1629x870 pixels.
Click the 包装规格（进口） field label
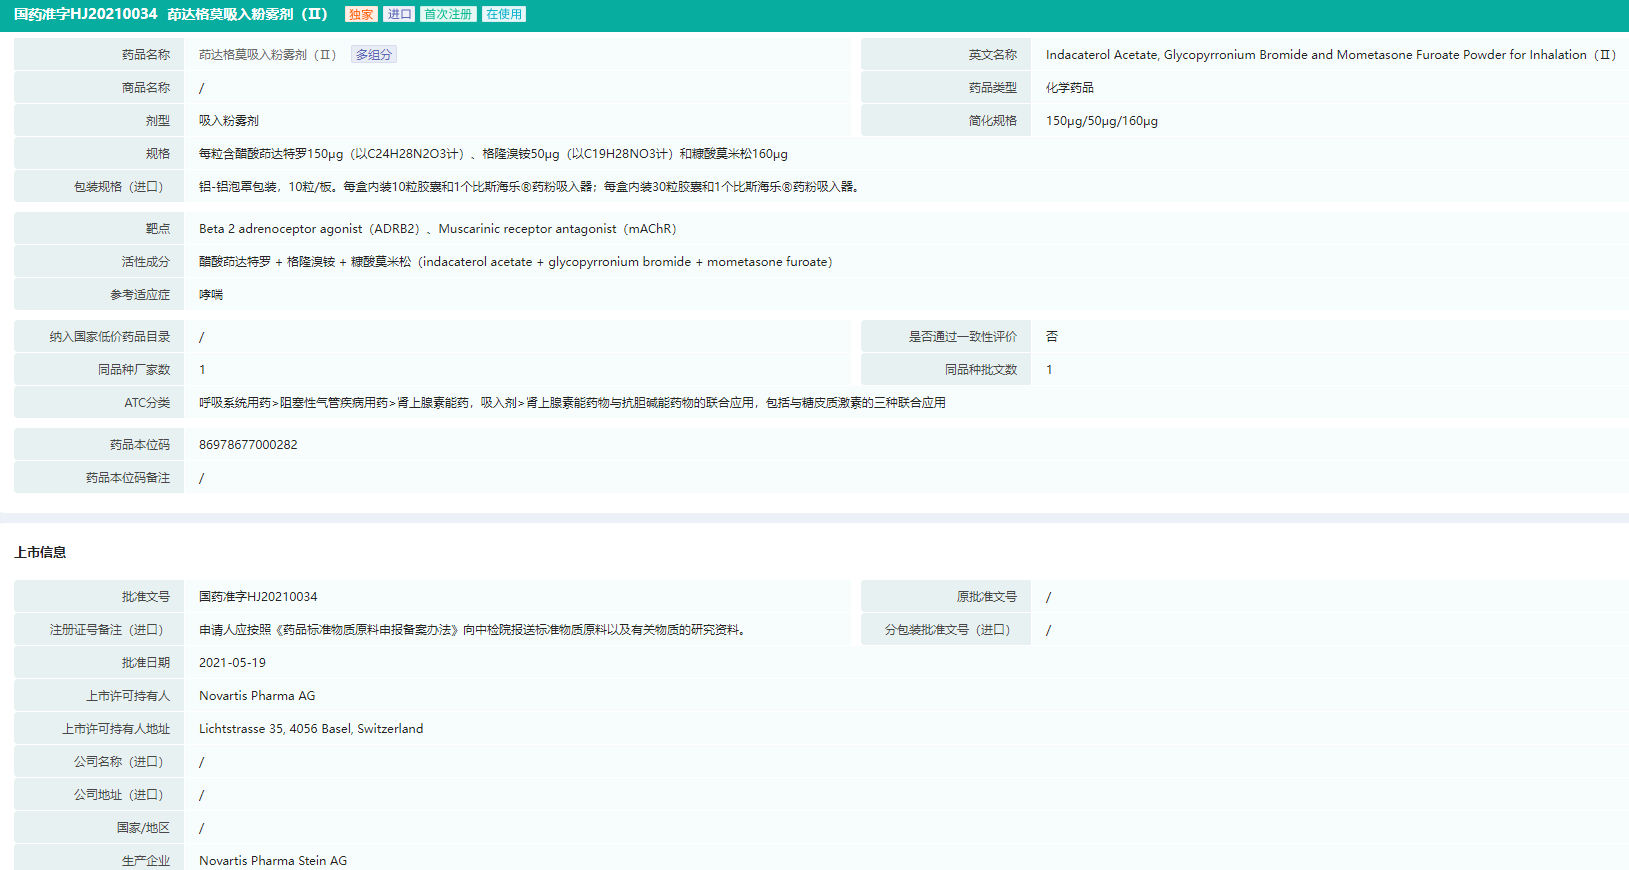(x=121, y=187)
